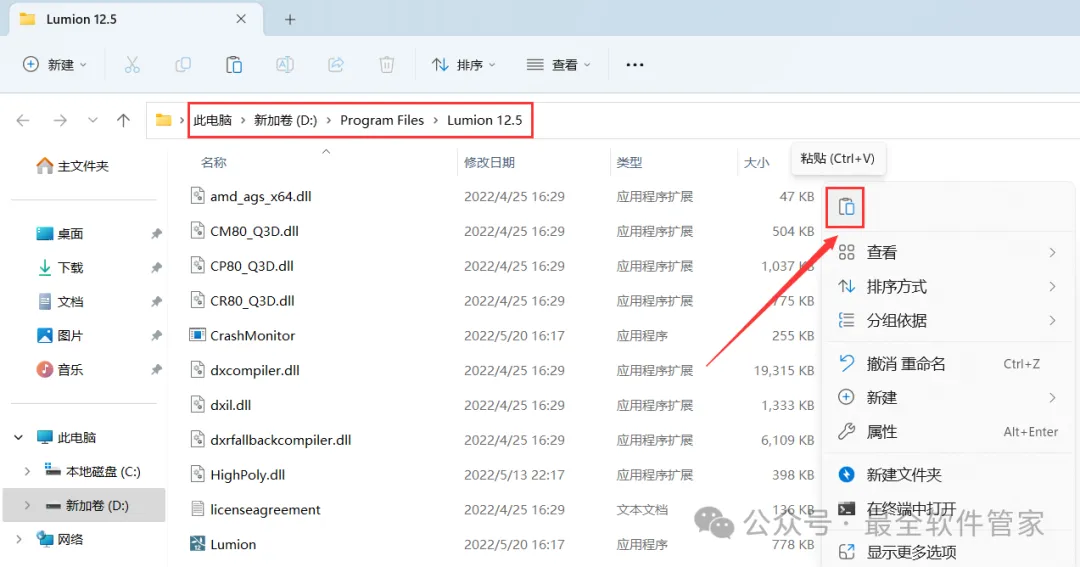Expand the 新加卷 (D:) tree node

27,506
